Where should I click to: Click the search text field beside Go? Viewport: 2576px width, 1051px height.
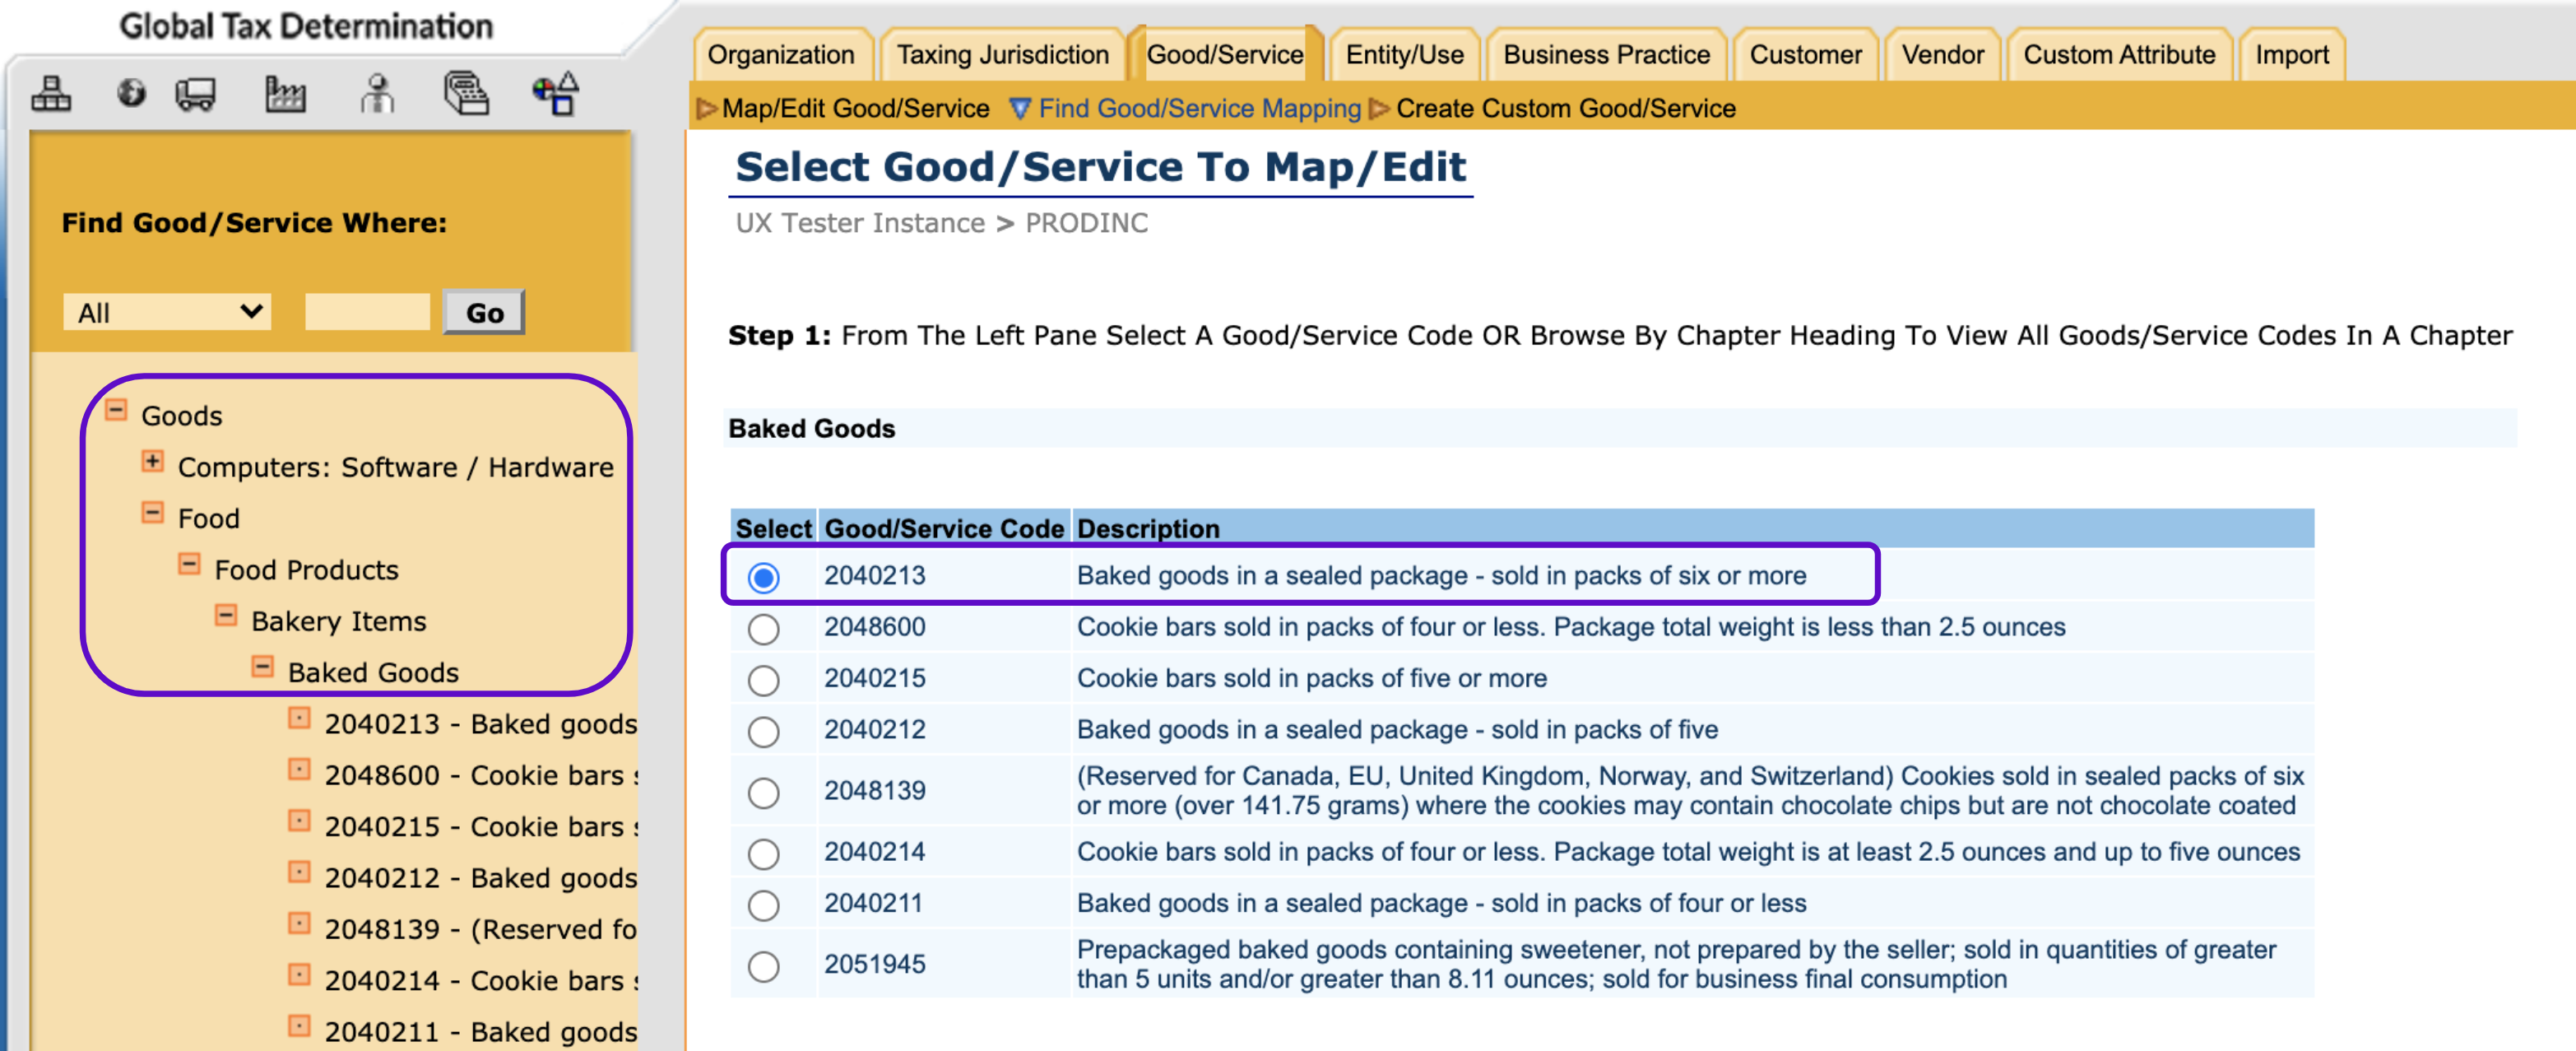(x=367, y=313)
